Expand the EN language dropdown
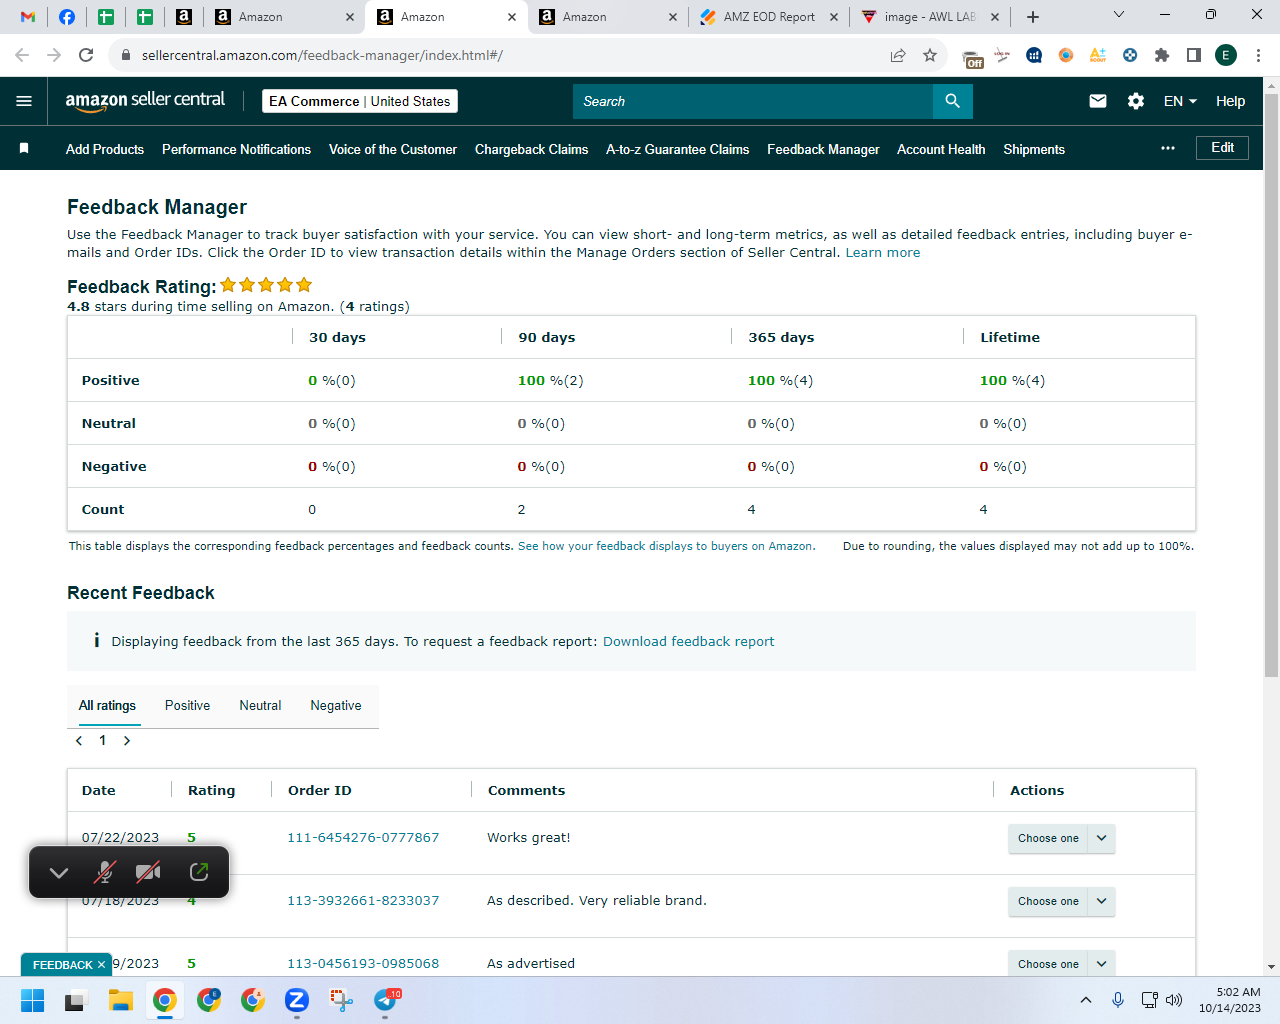This screenshot has height=1024, width=1280. click(1180, 101)
